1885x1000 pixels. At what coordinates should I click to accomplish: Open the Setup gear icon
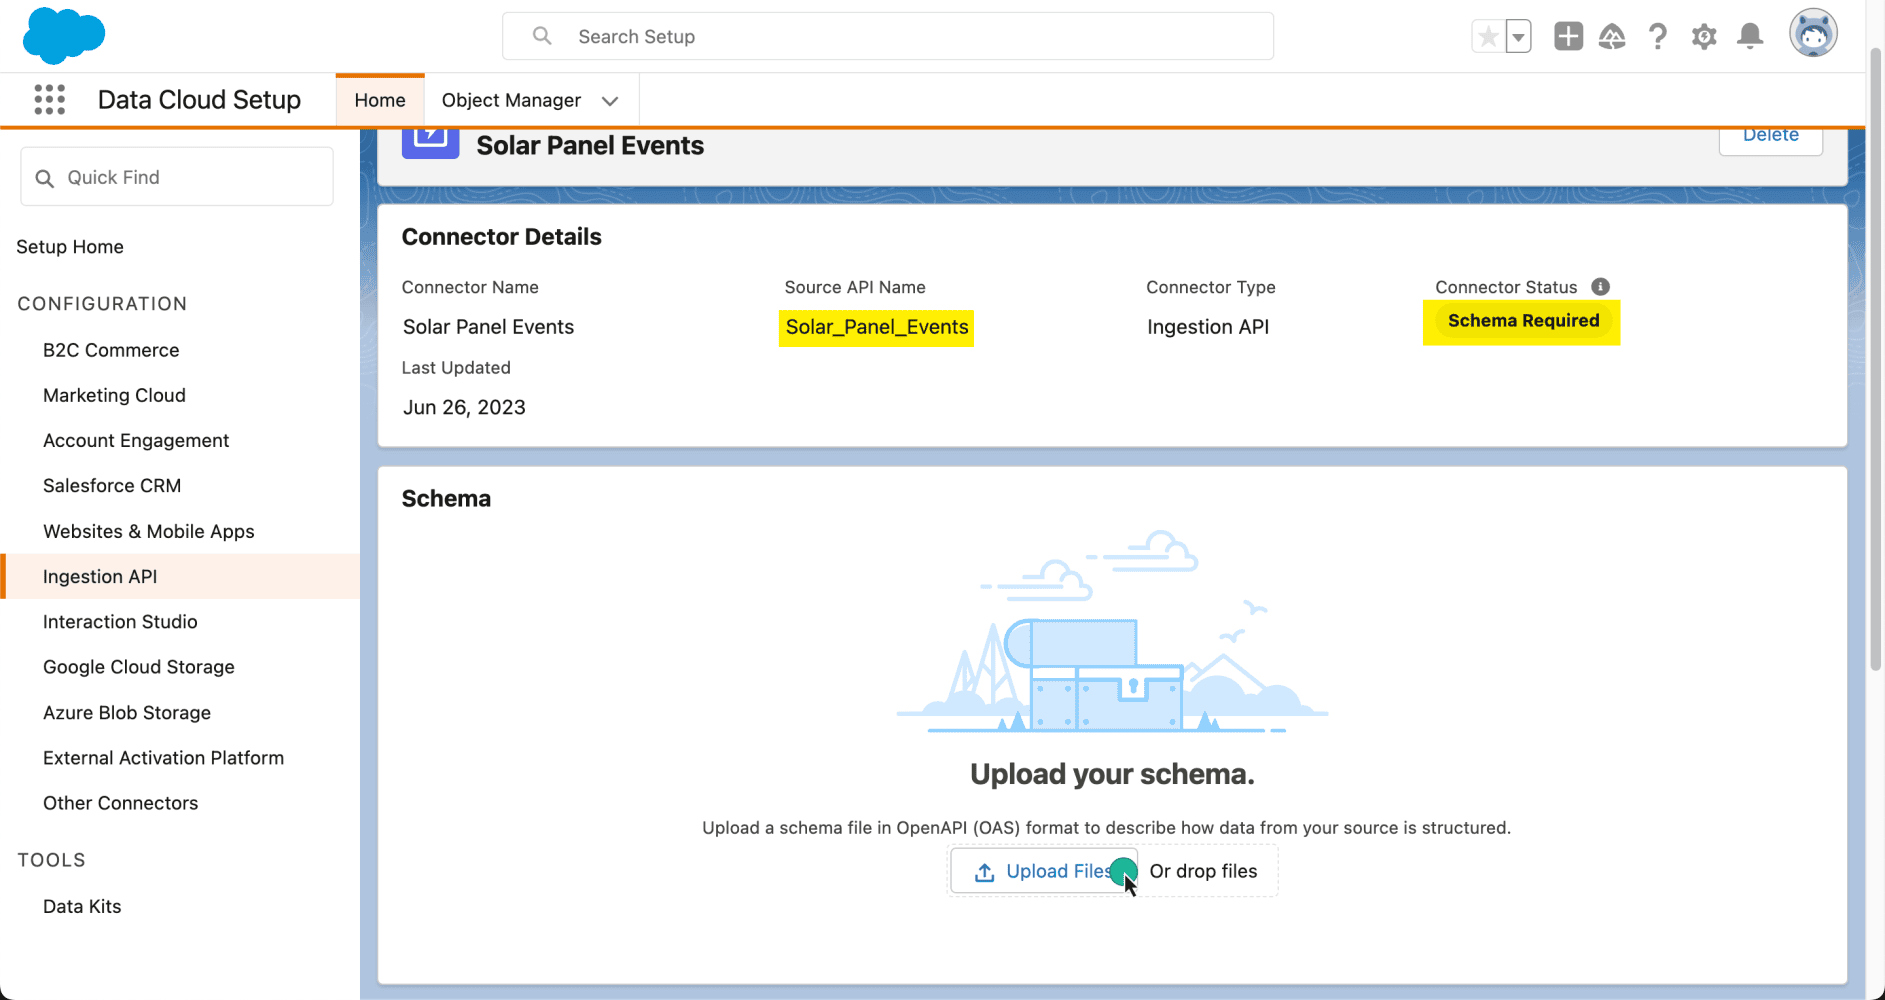point(1704,37)
